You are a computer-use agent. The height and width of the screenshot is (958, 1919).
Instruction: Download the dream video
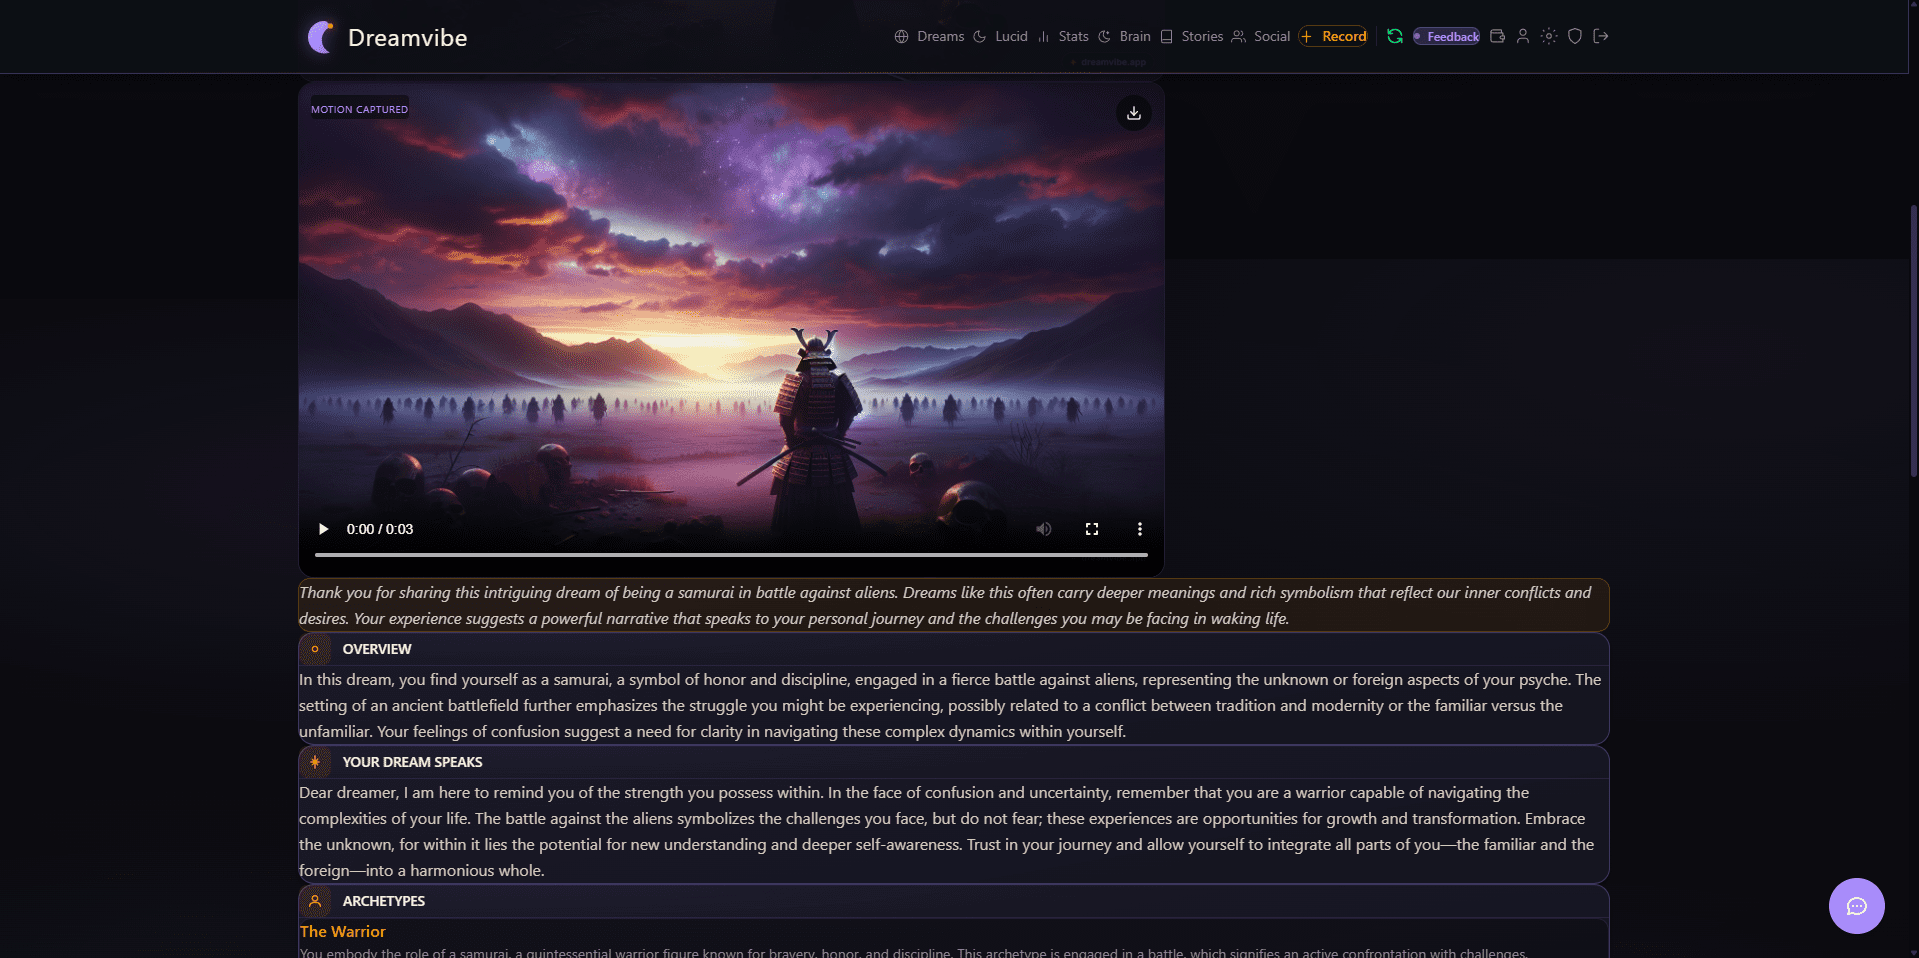click(x=1133, y=113)
